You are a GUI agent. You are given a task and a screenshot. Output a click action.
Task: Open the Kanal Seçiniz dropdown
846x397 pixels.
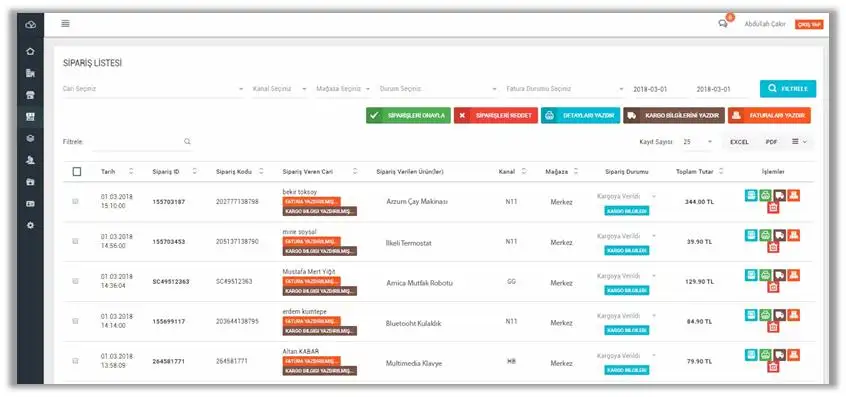[279, 89]
